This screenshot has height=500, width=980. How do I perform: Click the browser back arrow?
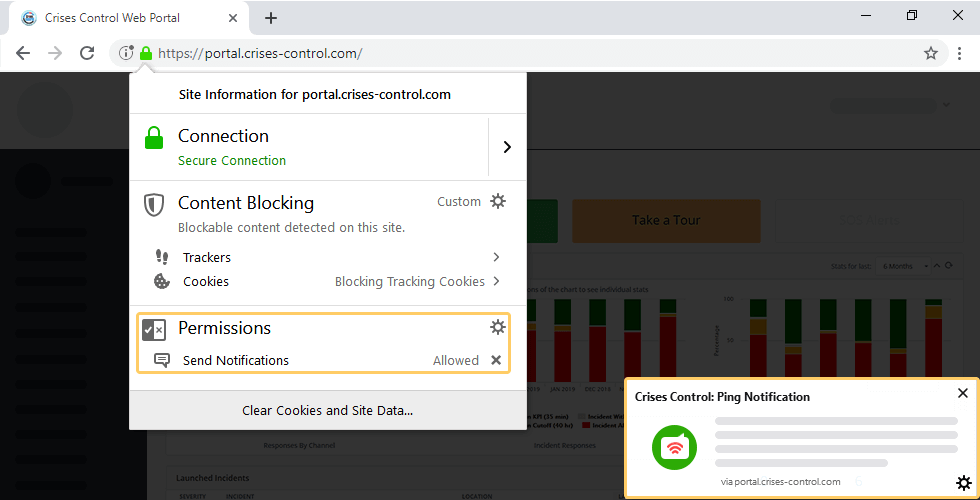pyautogui.click(x=23, y=53)
